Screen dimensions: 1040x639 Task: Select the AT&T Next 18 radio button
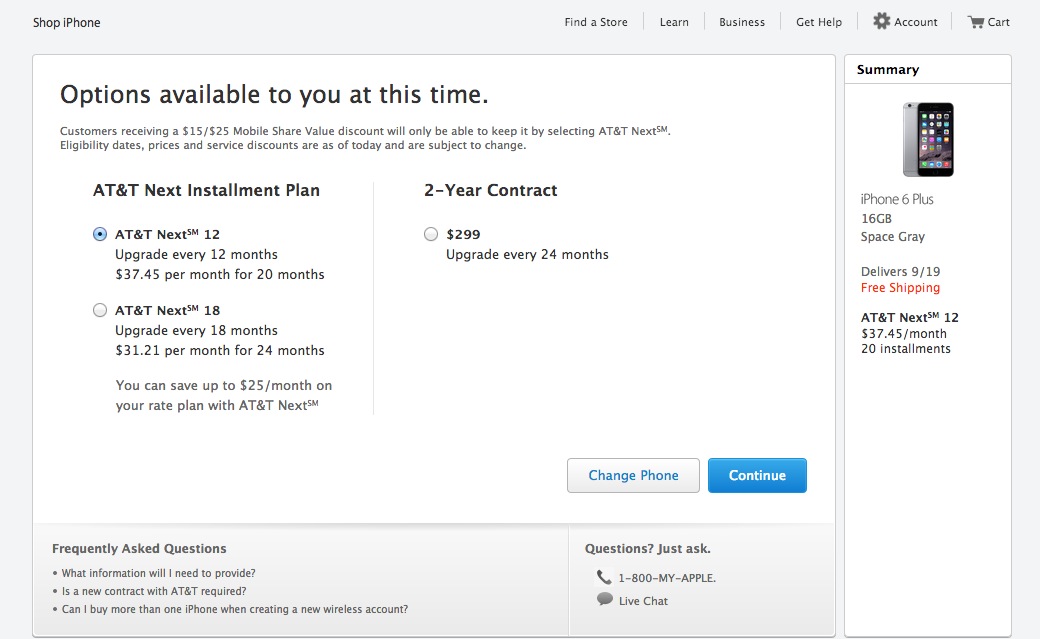point(100,310)
